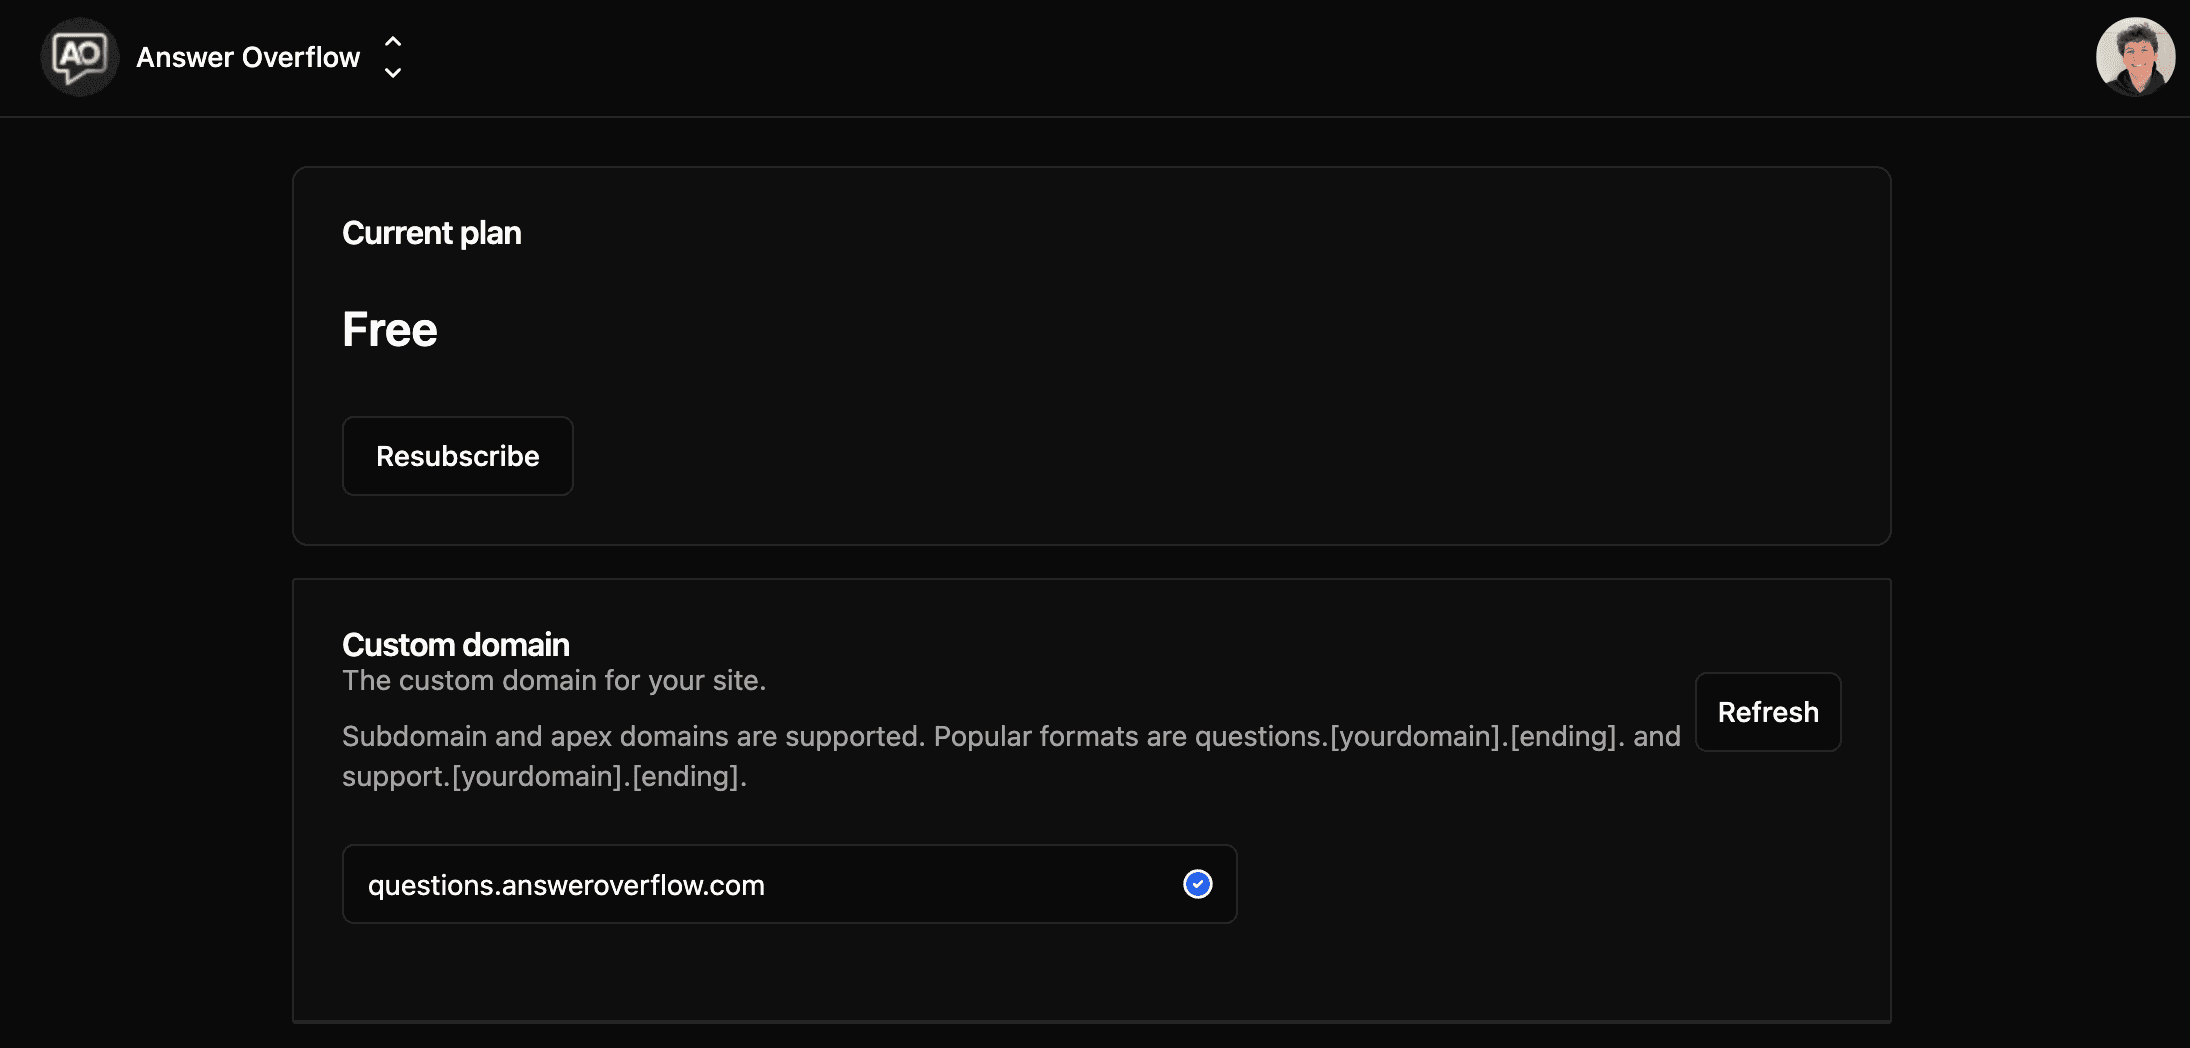Click empty middle area of top header bar
Viewport: 2190px width, 1048px height.
click(x=1200, y=57)
